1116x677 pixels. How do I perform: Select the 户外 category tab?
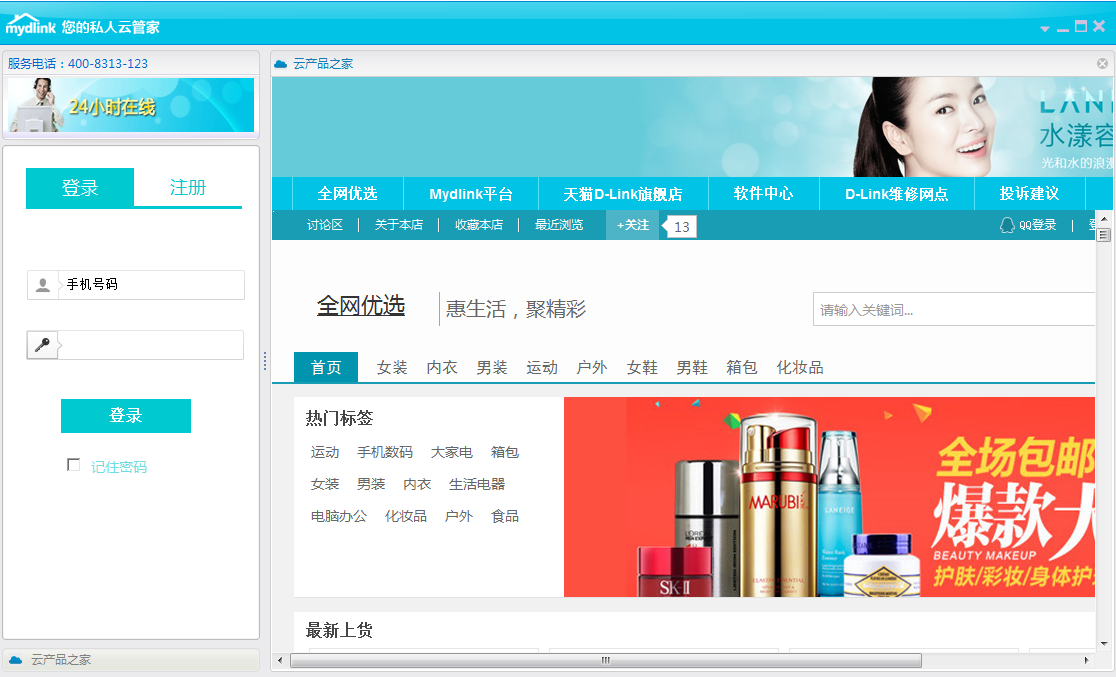(x=591, y=367)
